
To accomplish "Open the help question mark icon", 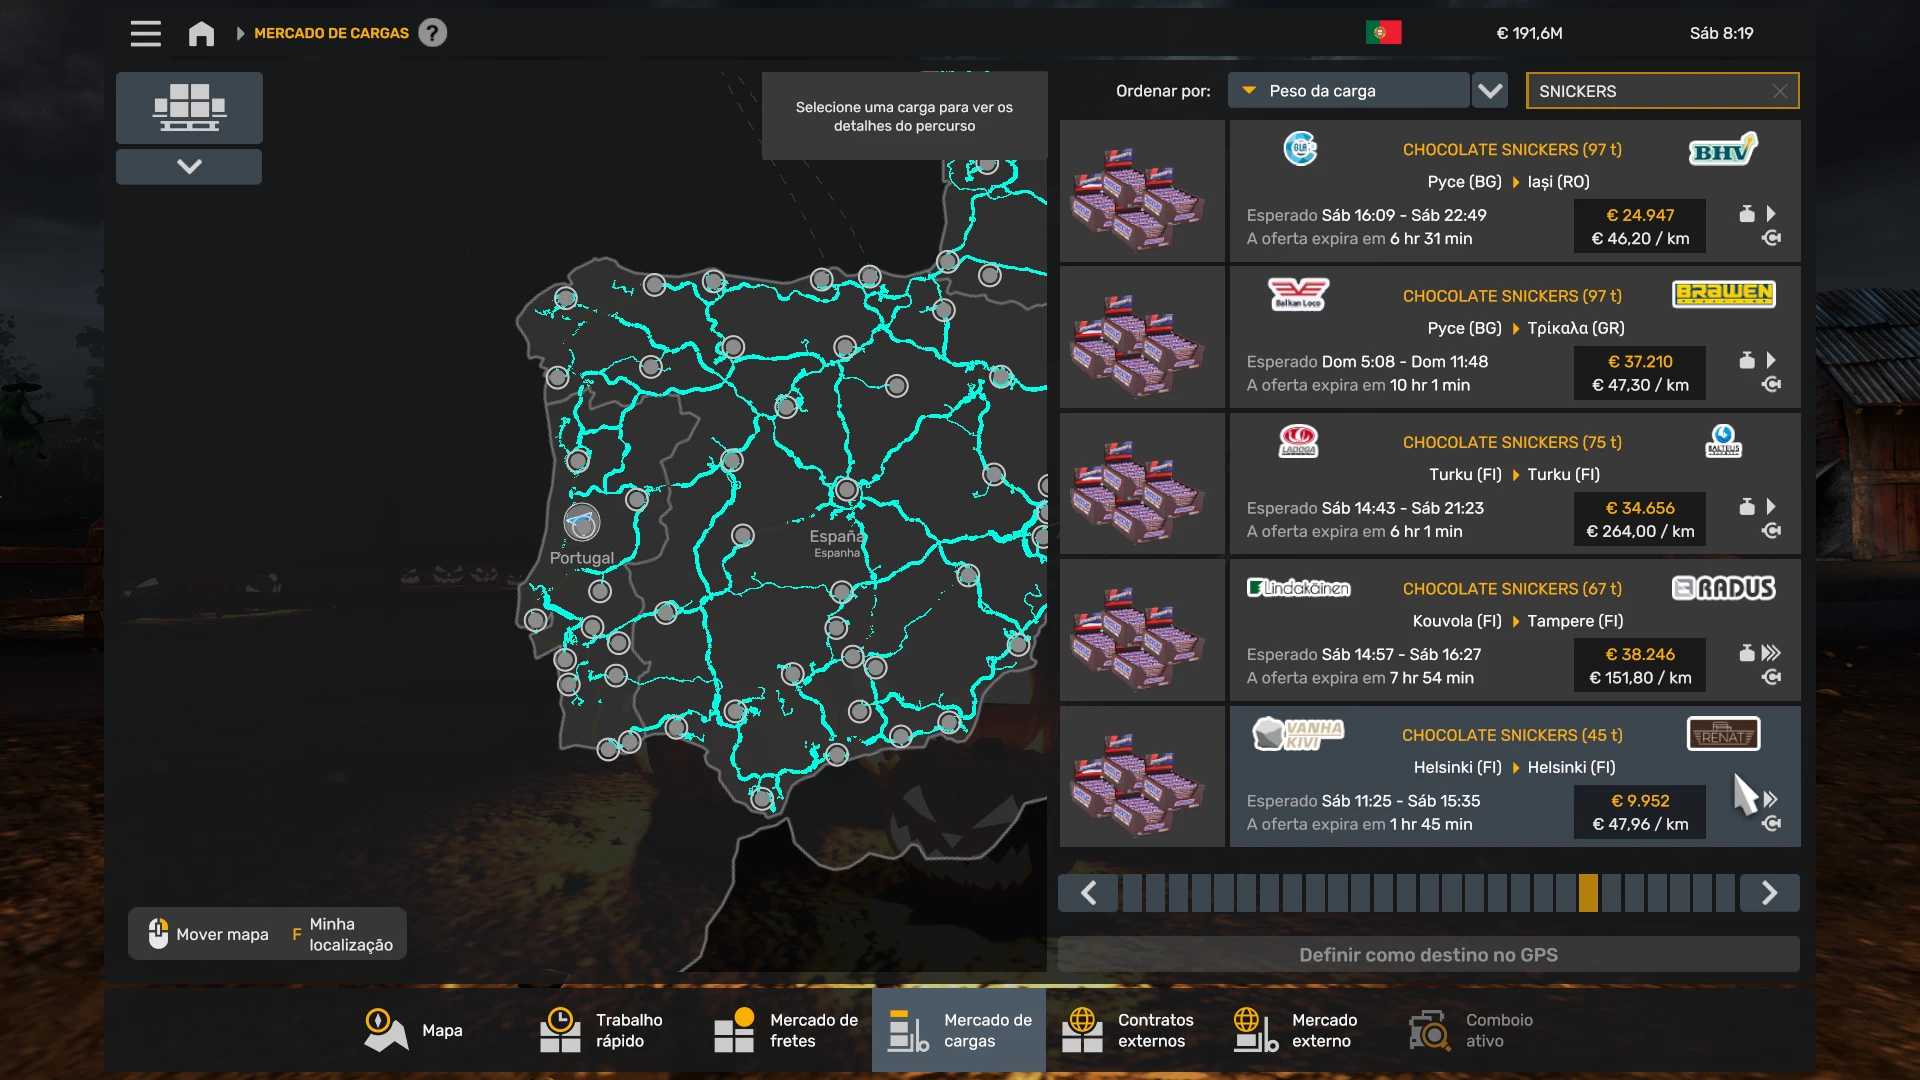I will click(x=432, y=33).
